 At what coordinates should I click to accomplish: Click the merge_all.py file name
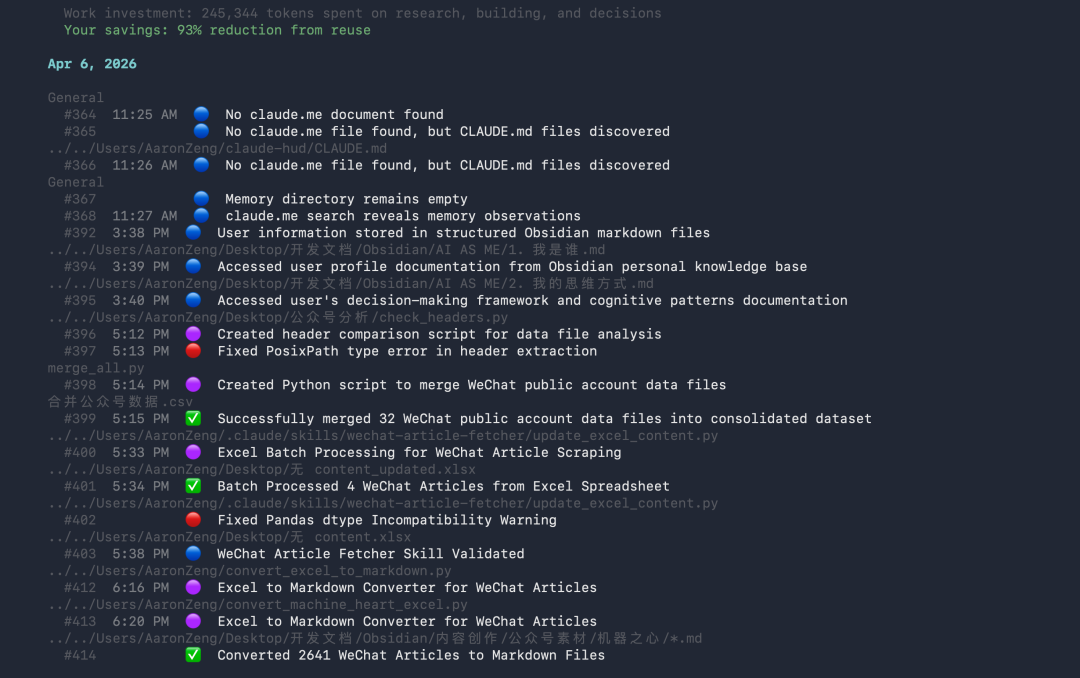pos(96,368)
